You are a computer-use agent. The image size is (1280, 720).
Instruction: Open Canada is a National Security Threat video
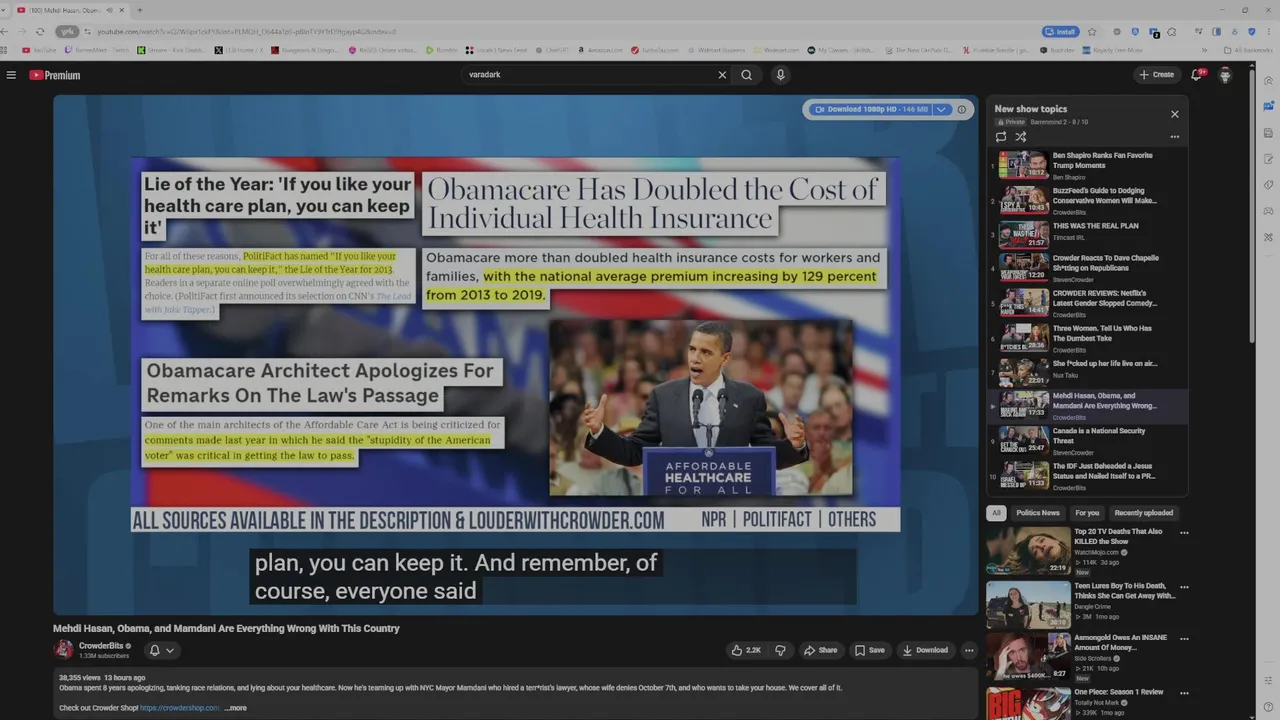1088,441
